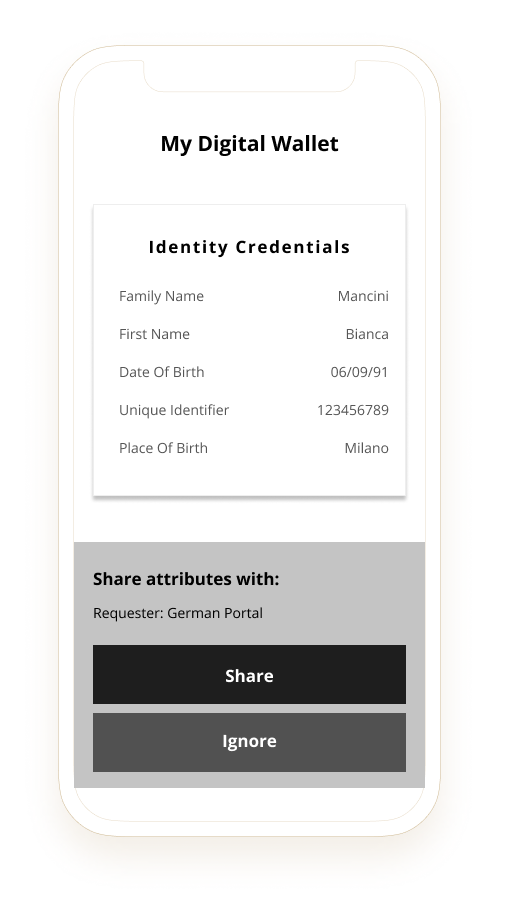Click the Mancini family name value
Image resolution: width=508 pixels, height=914 pixels.
(363, 296)
